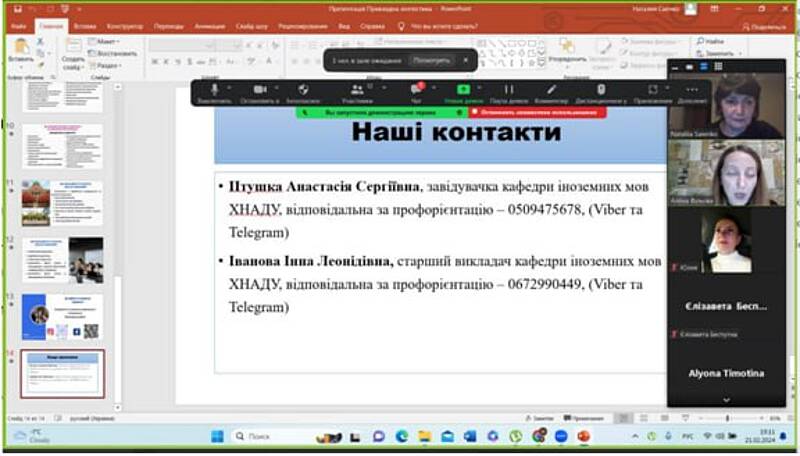Viewport: 800px width, 456px height.
Task: Open Zoom More options ellipsis
Action: coord(692,89)
